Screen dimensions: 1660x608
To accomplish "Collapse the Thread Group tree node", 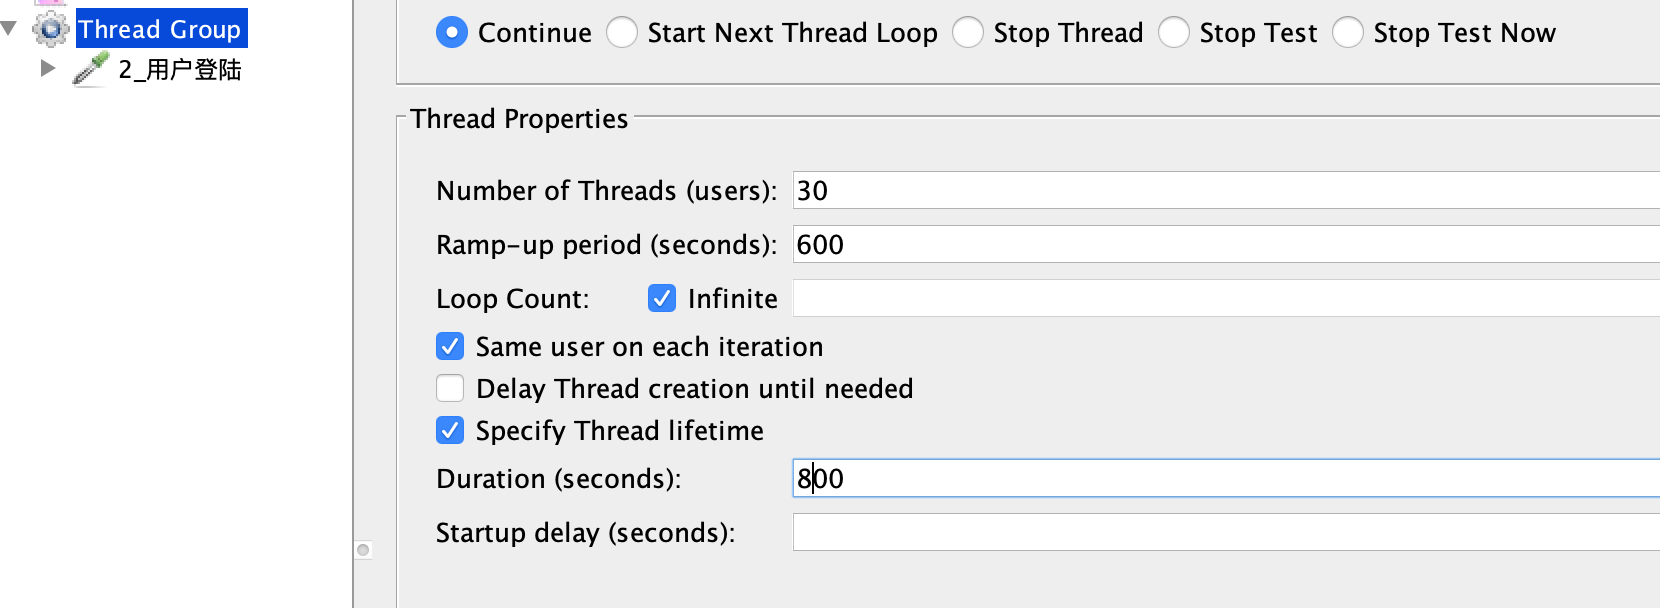I will click(x=10, y=29).
